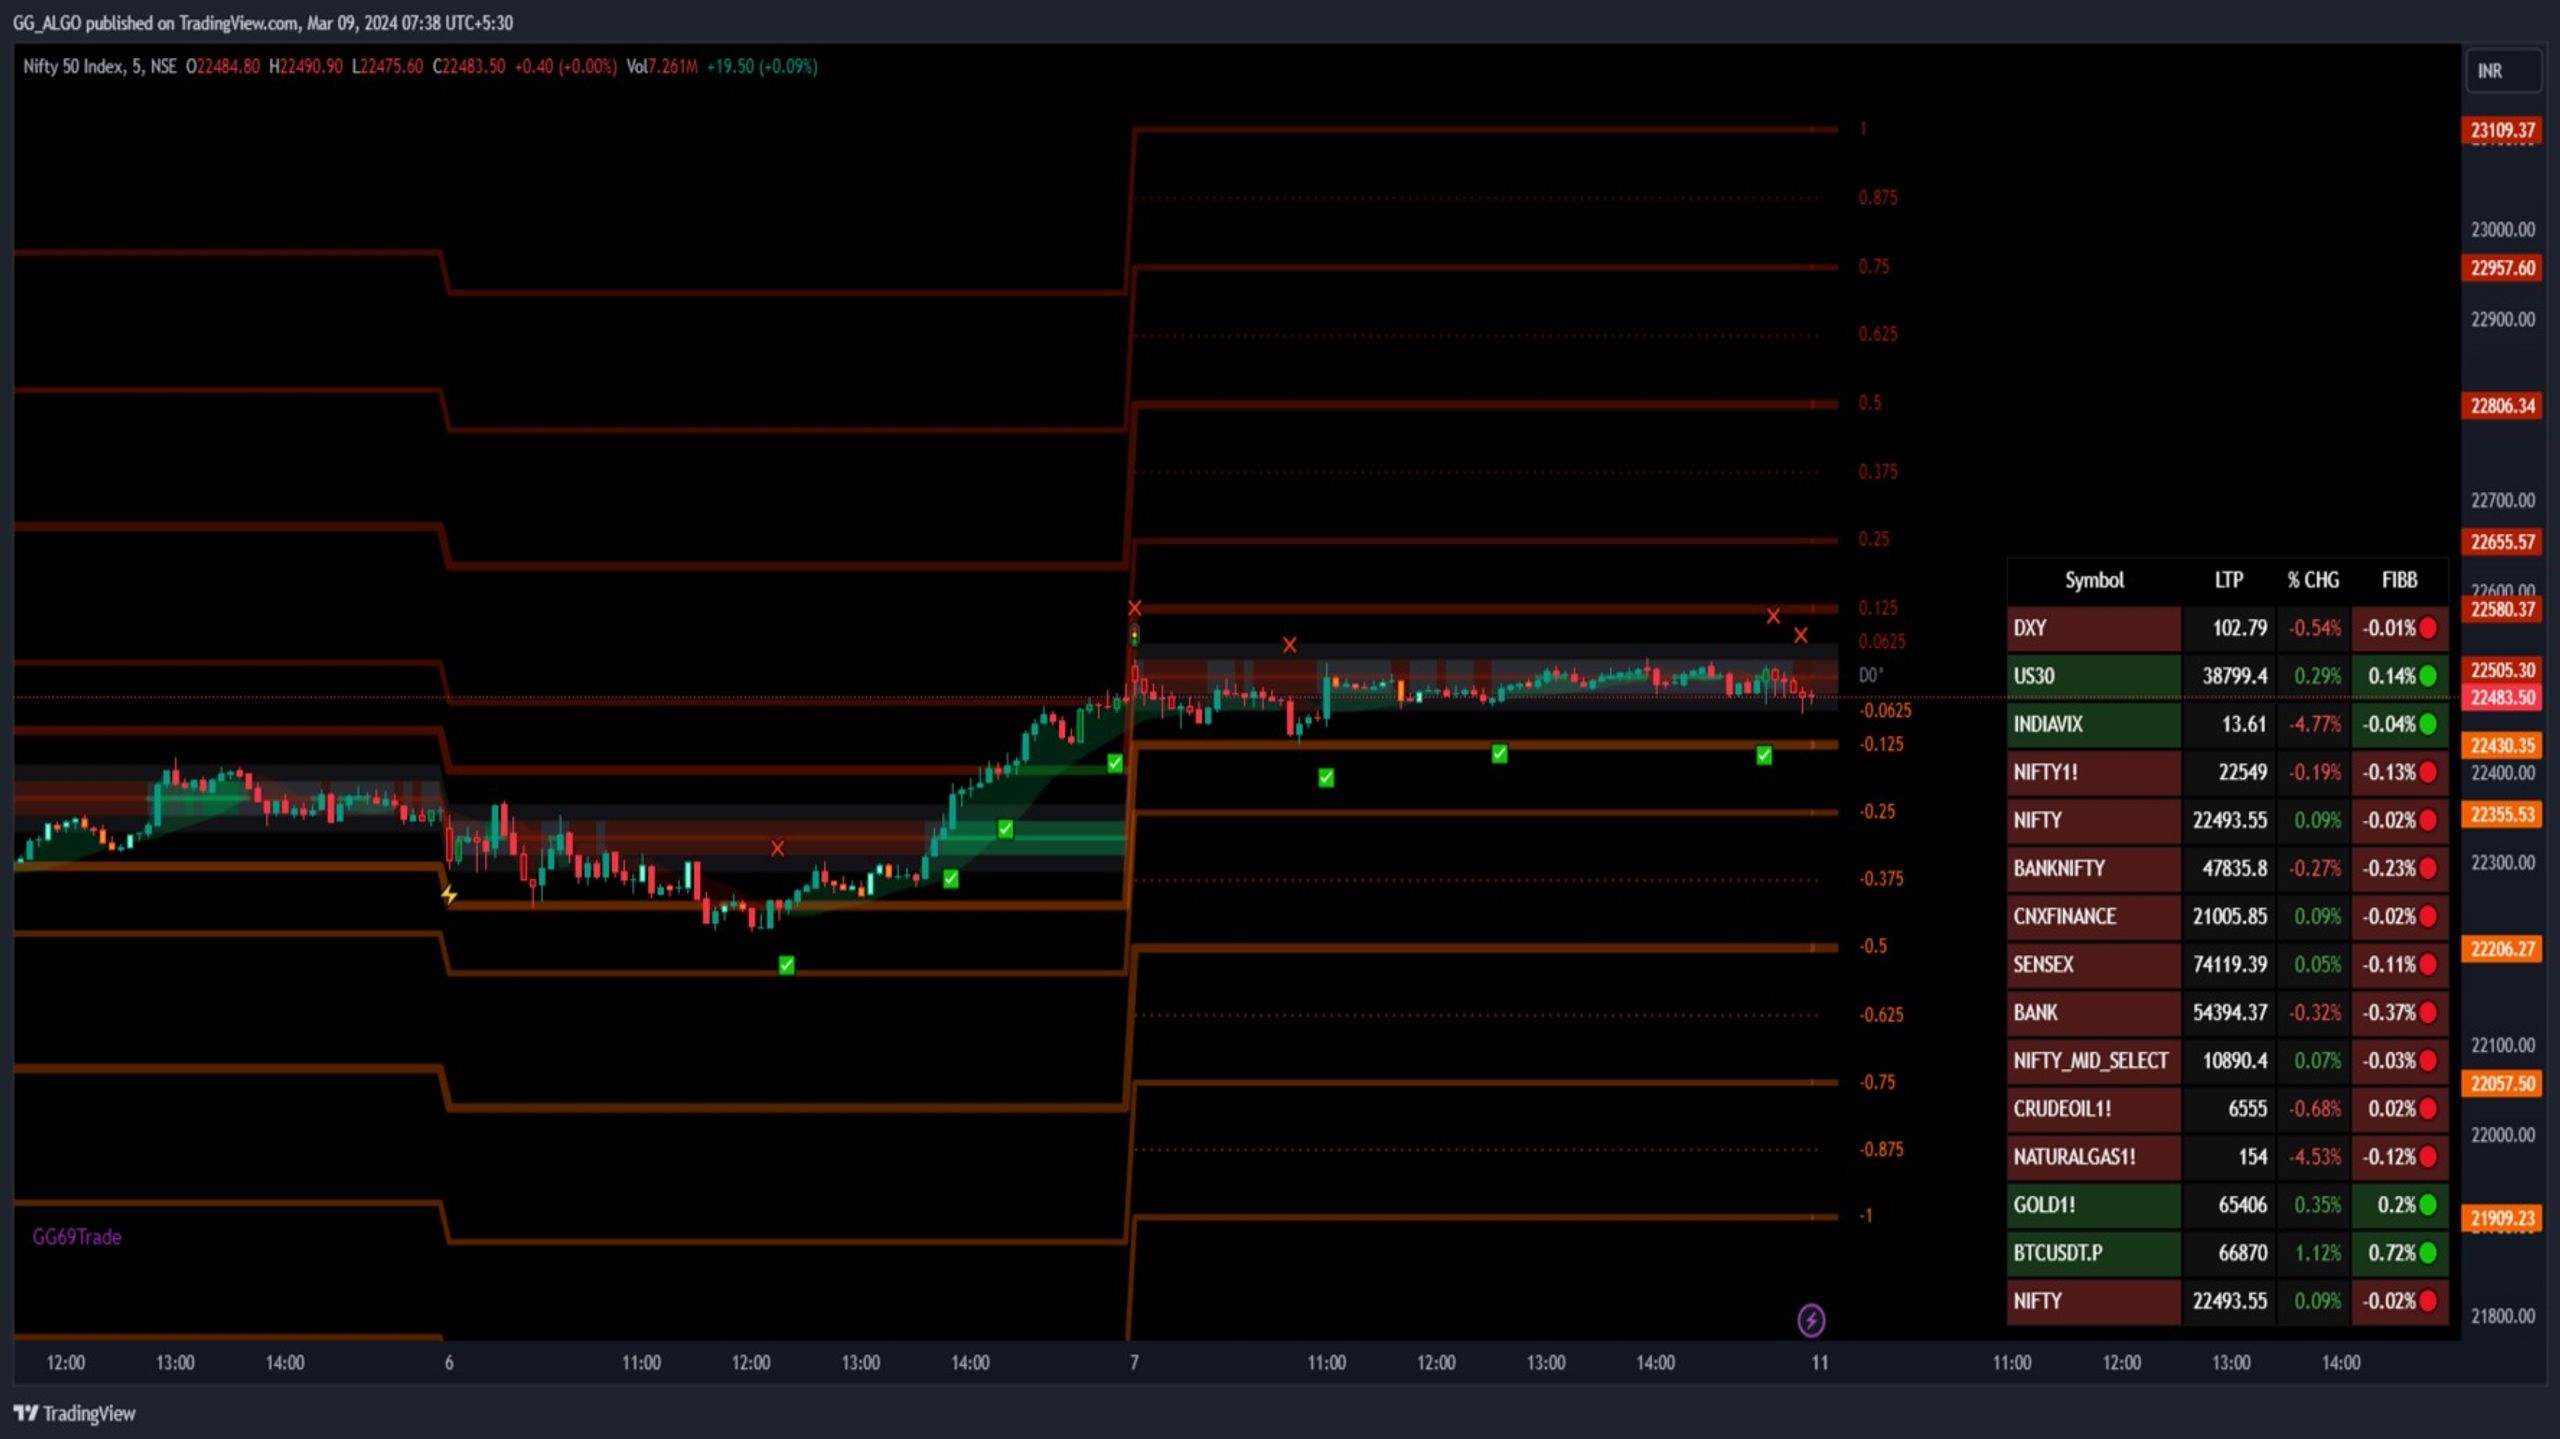Click the GG_ALGO published header text
The width and height of the screenshot is (2560, 1439).
click(x=263, y=23)
